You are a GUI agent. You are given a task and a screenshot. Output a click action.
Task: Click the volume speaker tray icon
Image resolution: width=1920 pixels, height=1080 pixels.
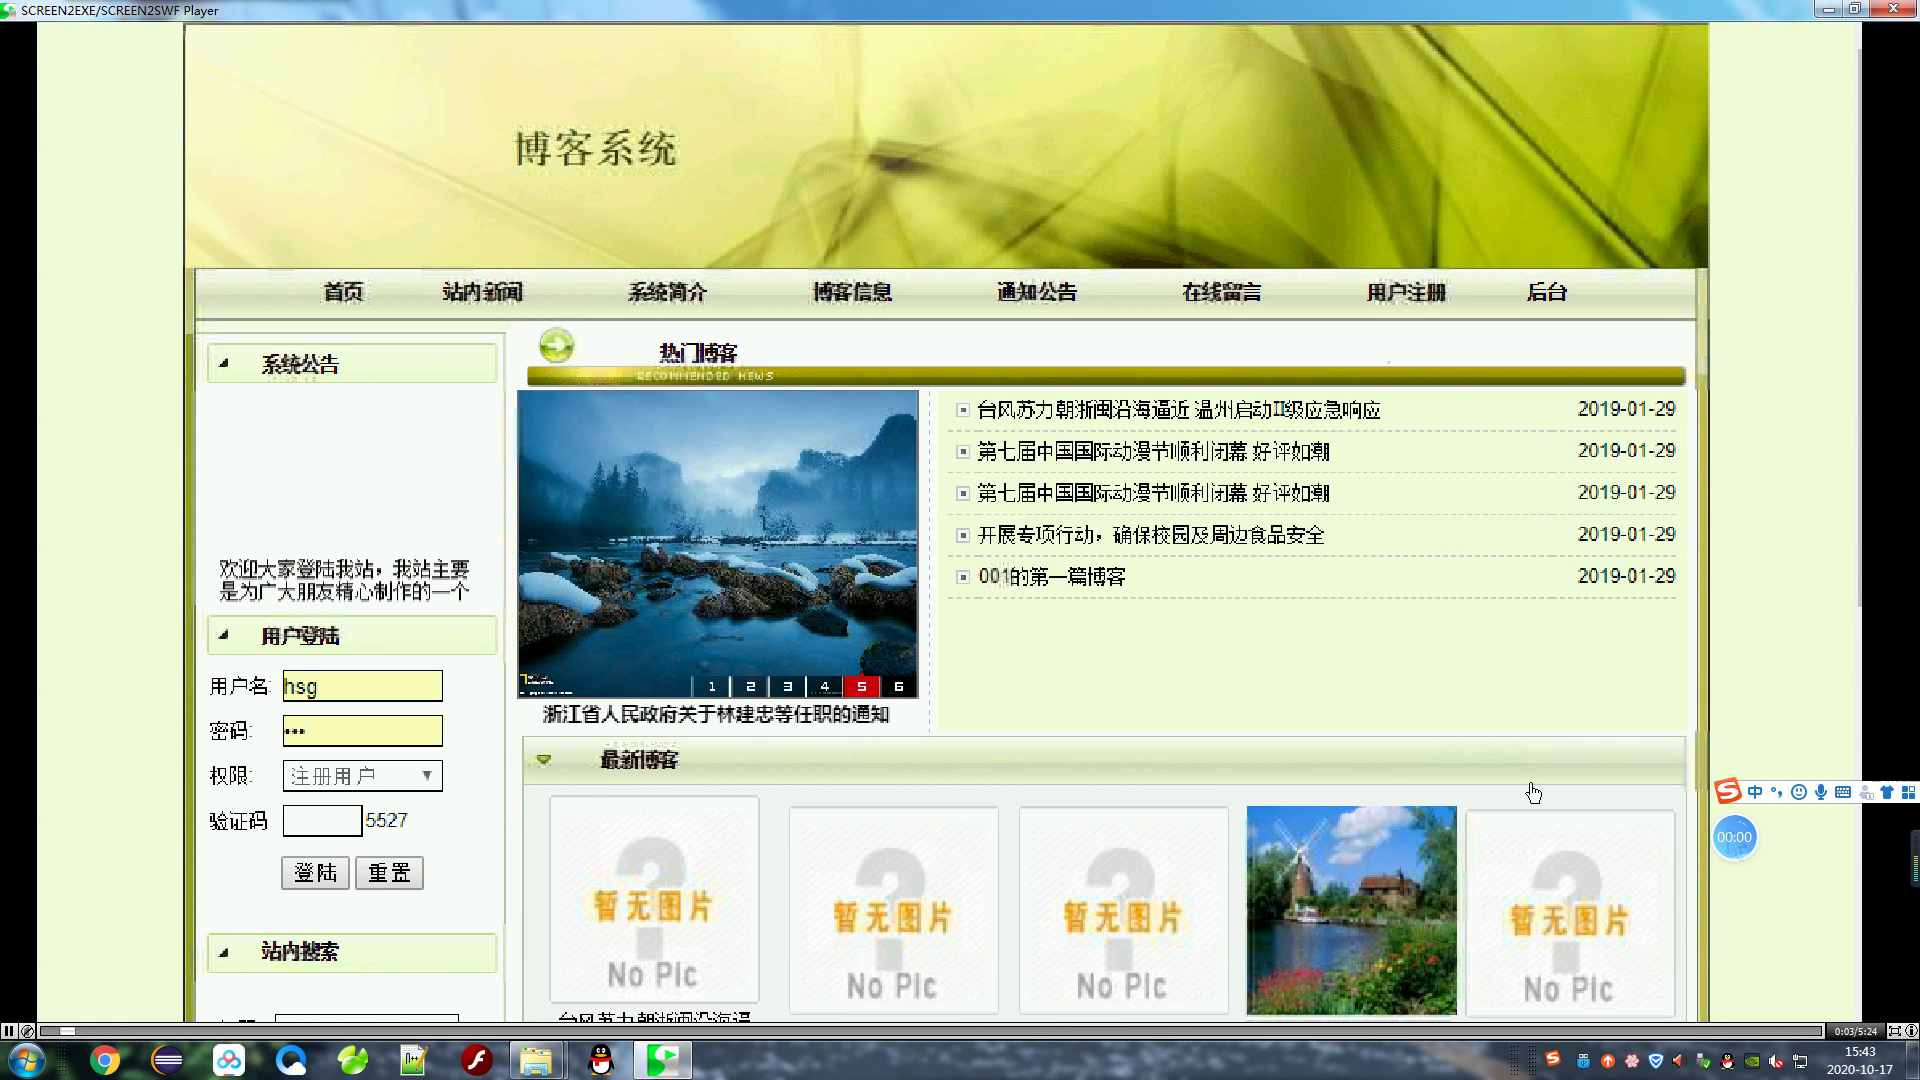pyautogui.click(x=1776, y=1061)
